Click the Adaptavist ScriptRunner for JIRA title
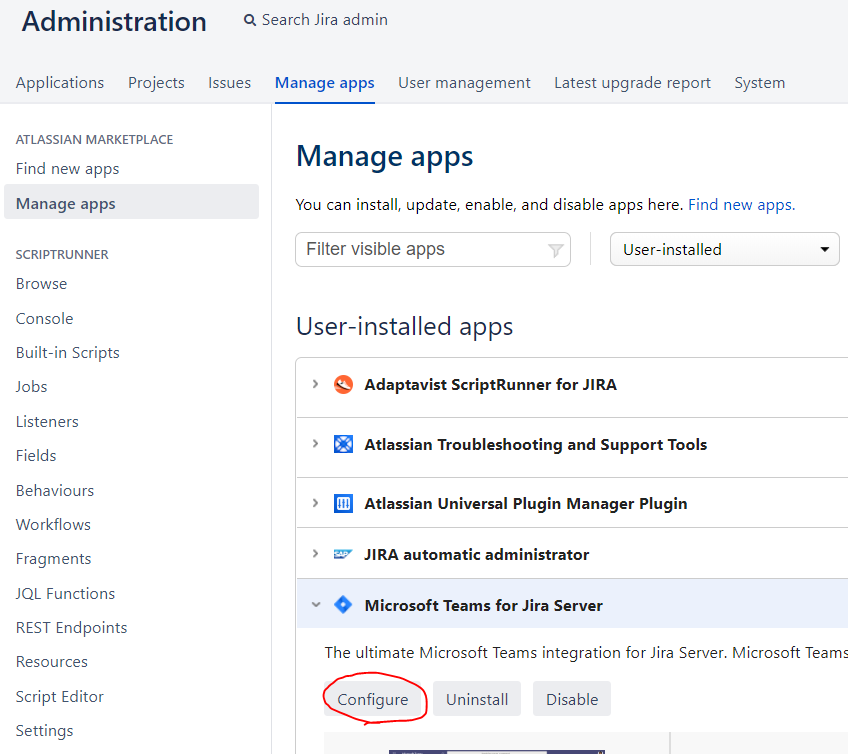 (x=491, y=385)
